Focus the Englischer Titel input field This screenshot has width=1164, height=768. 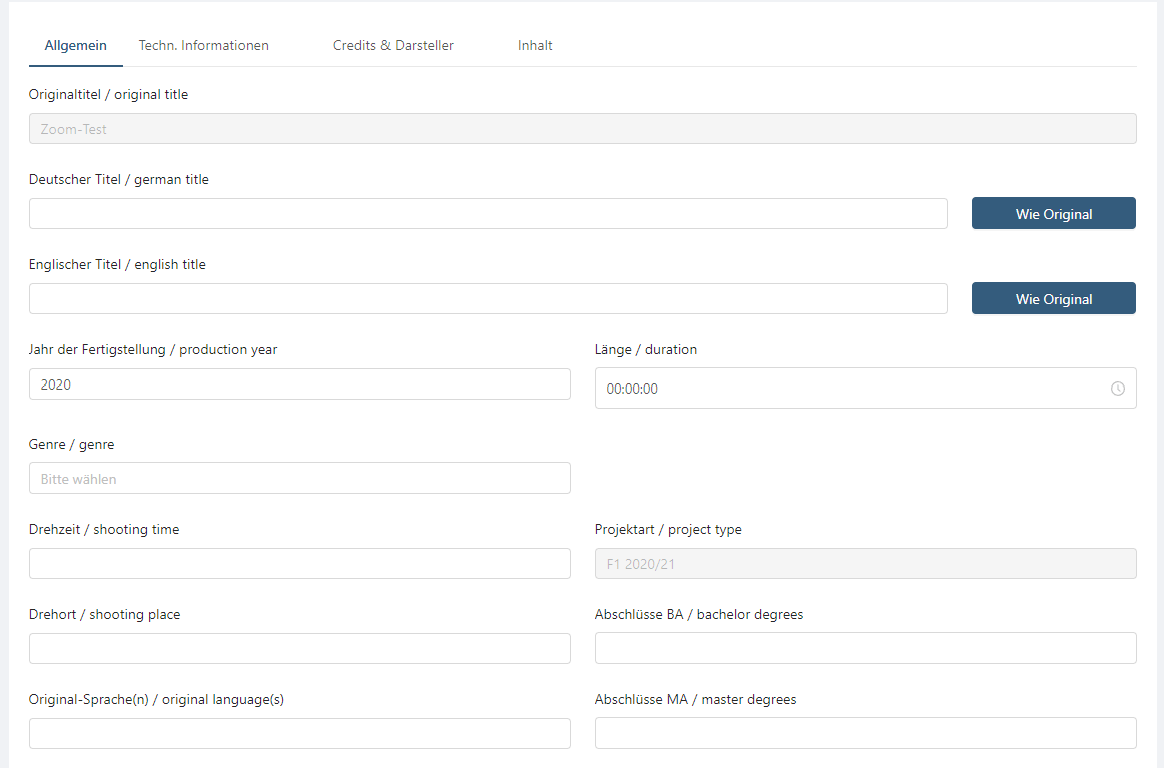point(488,299)
